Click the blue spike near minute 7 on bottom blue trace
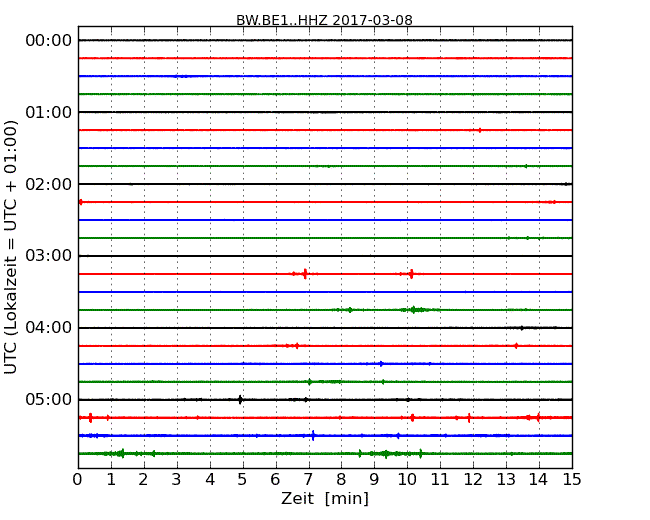650x520 pixels. (x=313, y=435)
